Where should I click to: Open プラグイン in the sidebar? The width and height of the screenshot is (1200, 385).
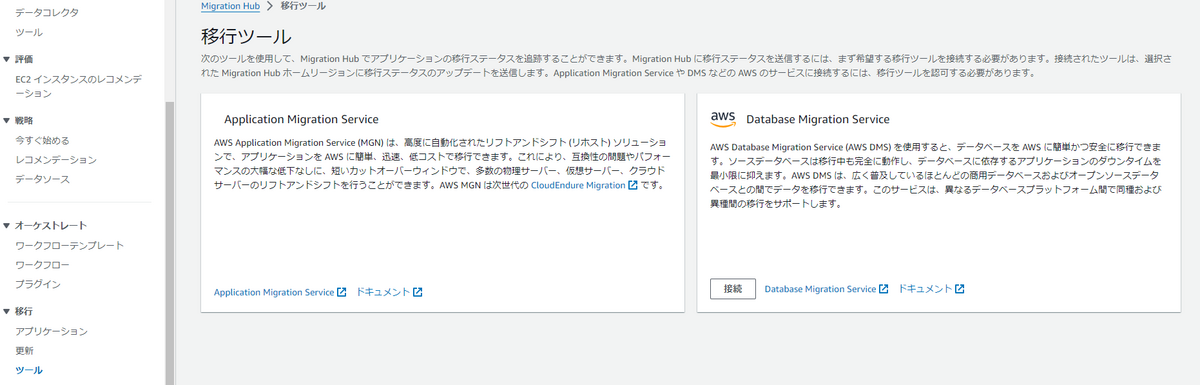tap(38, 284)
